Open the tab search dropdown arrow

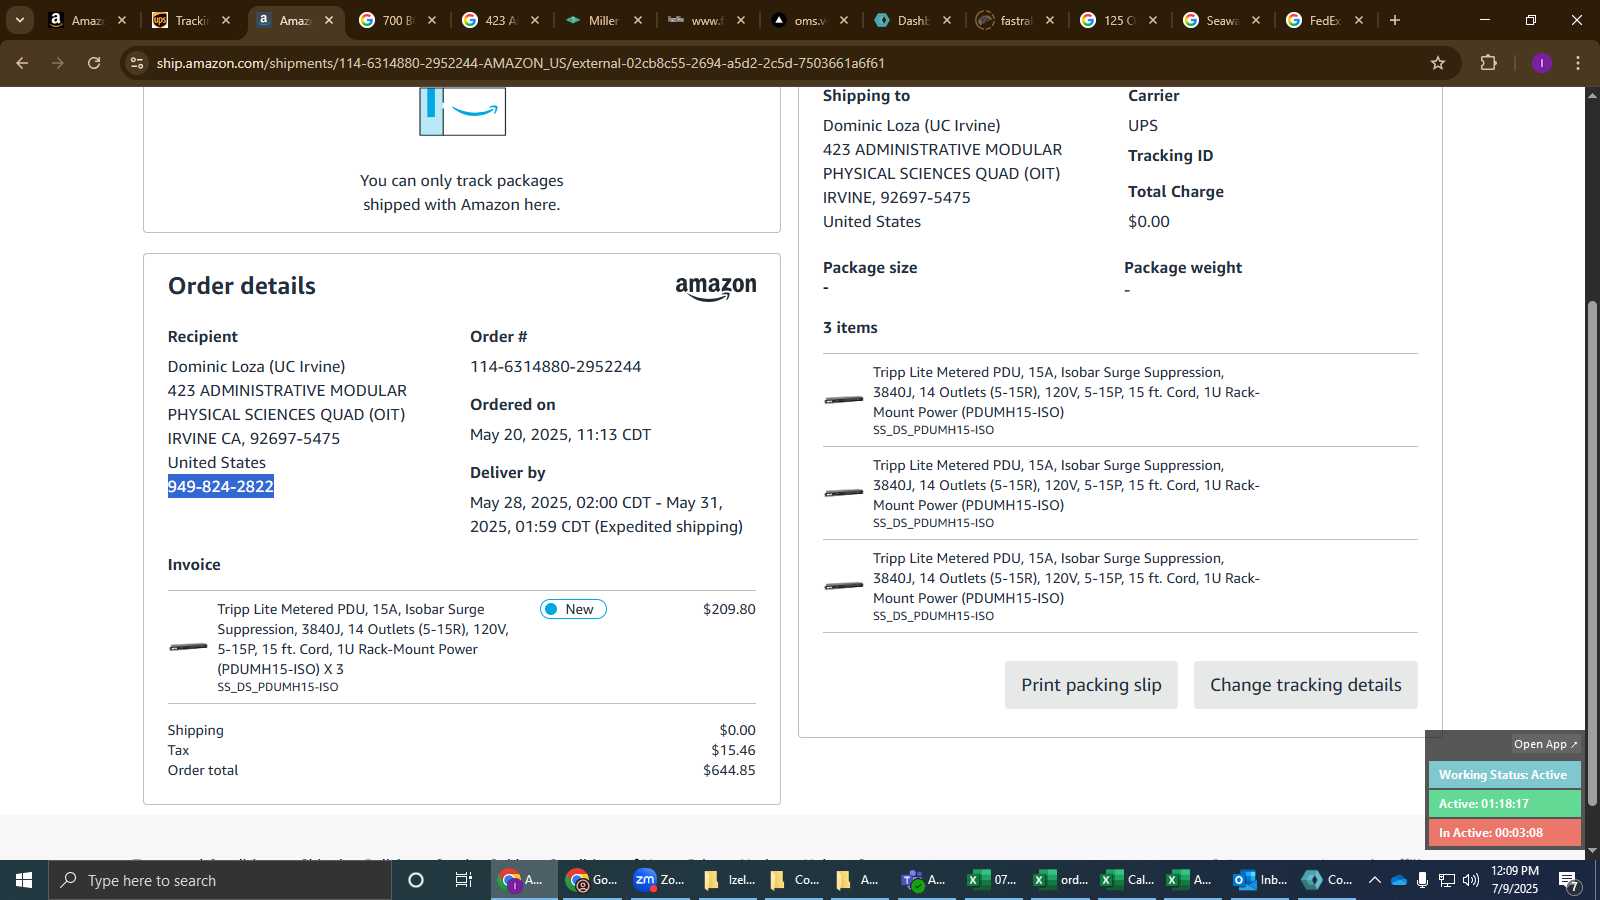pos(19,20)
